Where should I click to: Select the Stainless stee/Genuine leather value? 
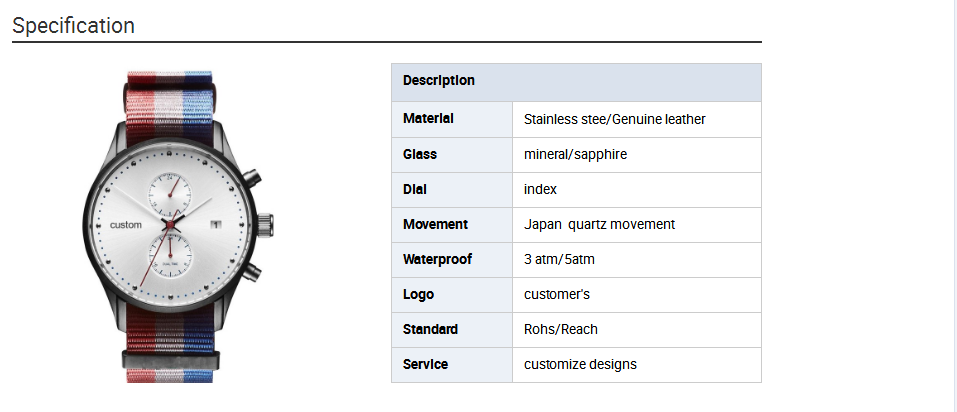coord(615,120)
